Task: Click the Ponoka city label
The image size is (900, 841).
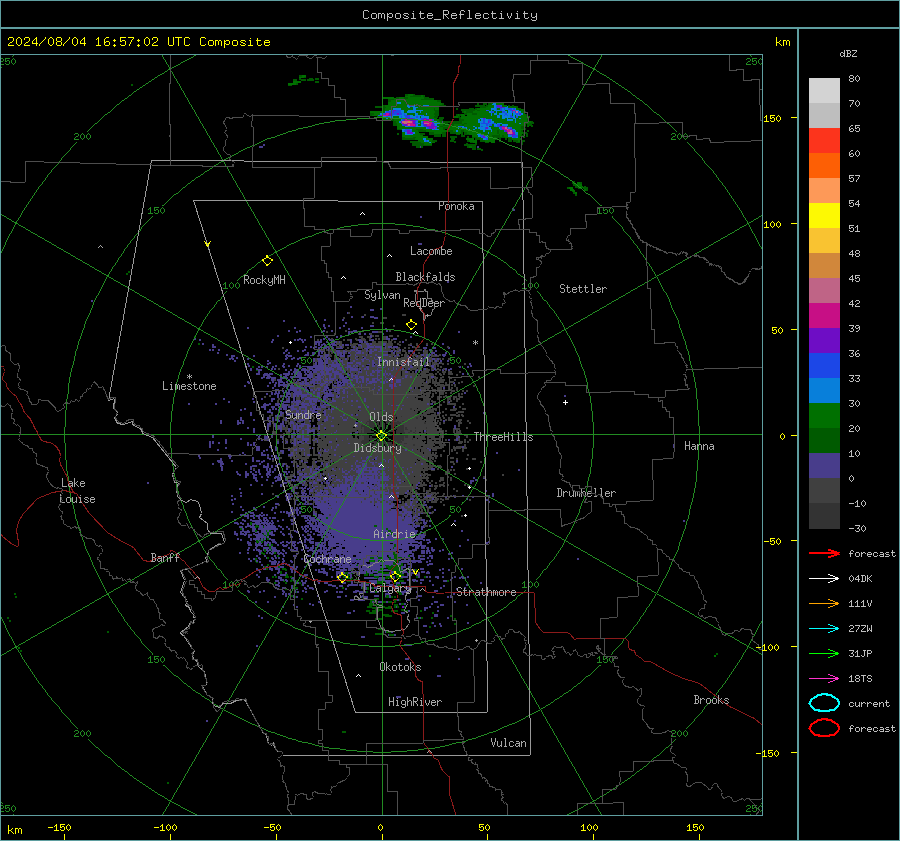Action: click(x=456, y=206)
